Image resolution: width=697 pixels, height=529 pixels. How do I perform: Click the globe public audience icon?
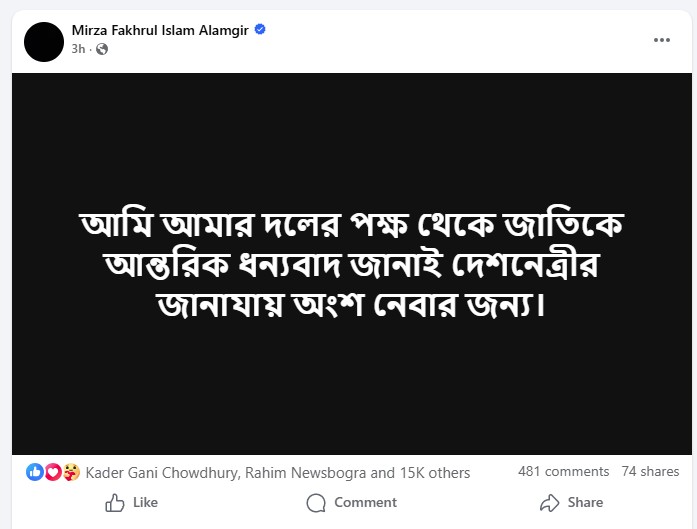tap(102, 49)
